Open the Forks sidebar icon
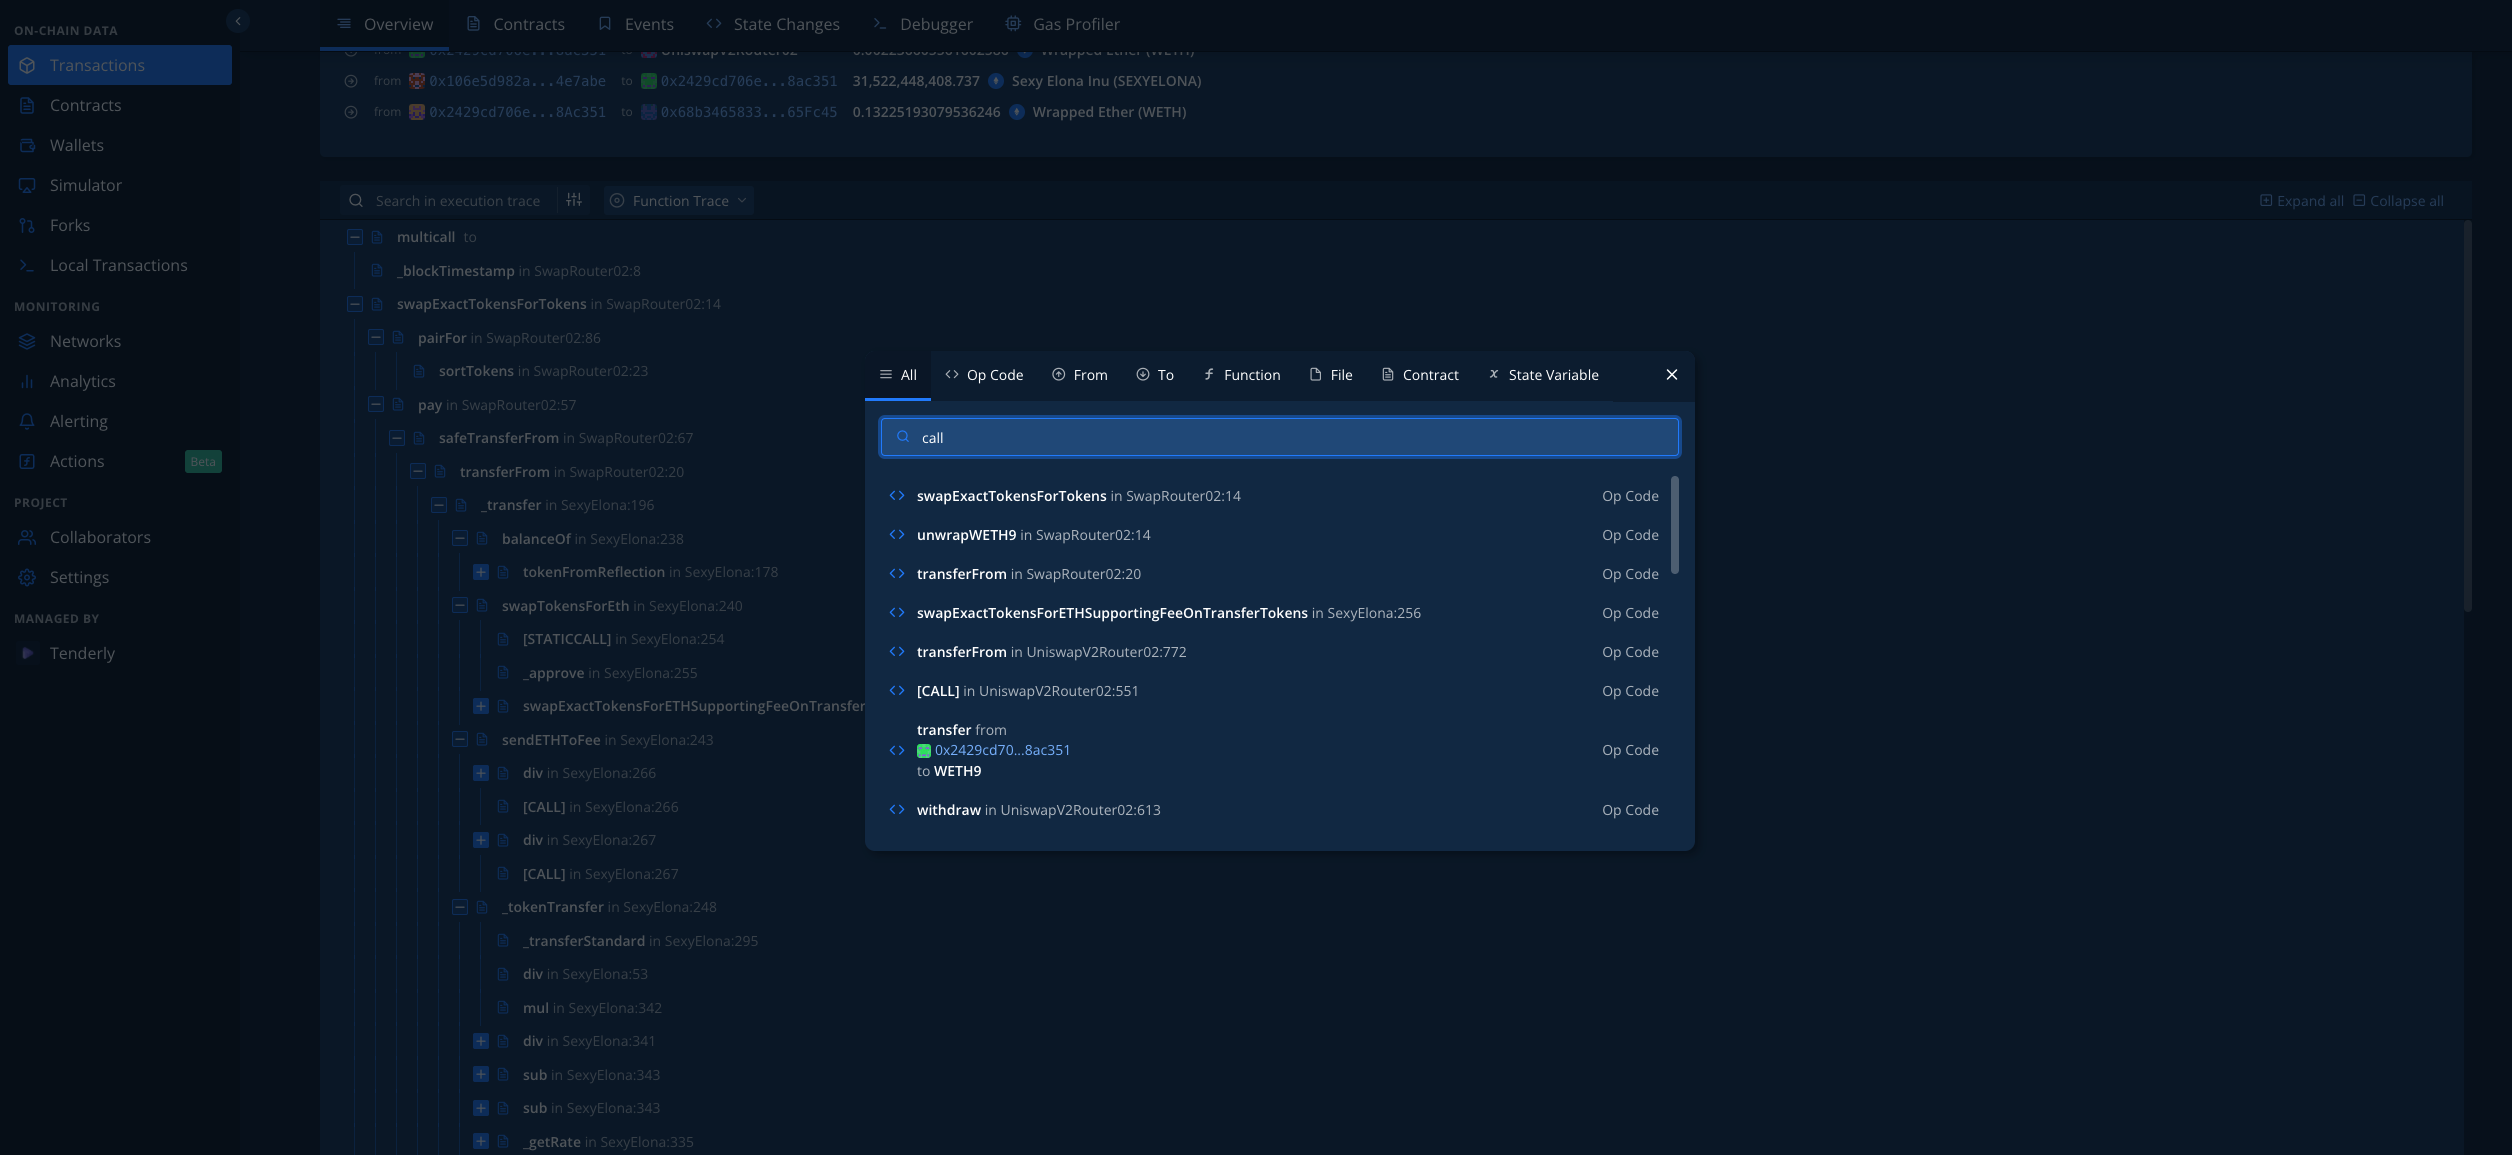This screenshot has height=1155, width=2512. click(x=27, y=225)
